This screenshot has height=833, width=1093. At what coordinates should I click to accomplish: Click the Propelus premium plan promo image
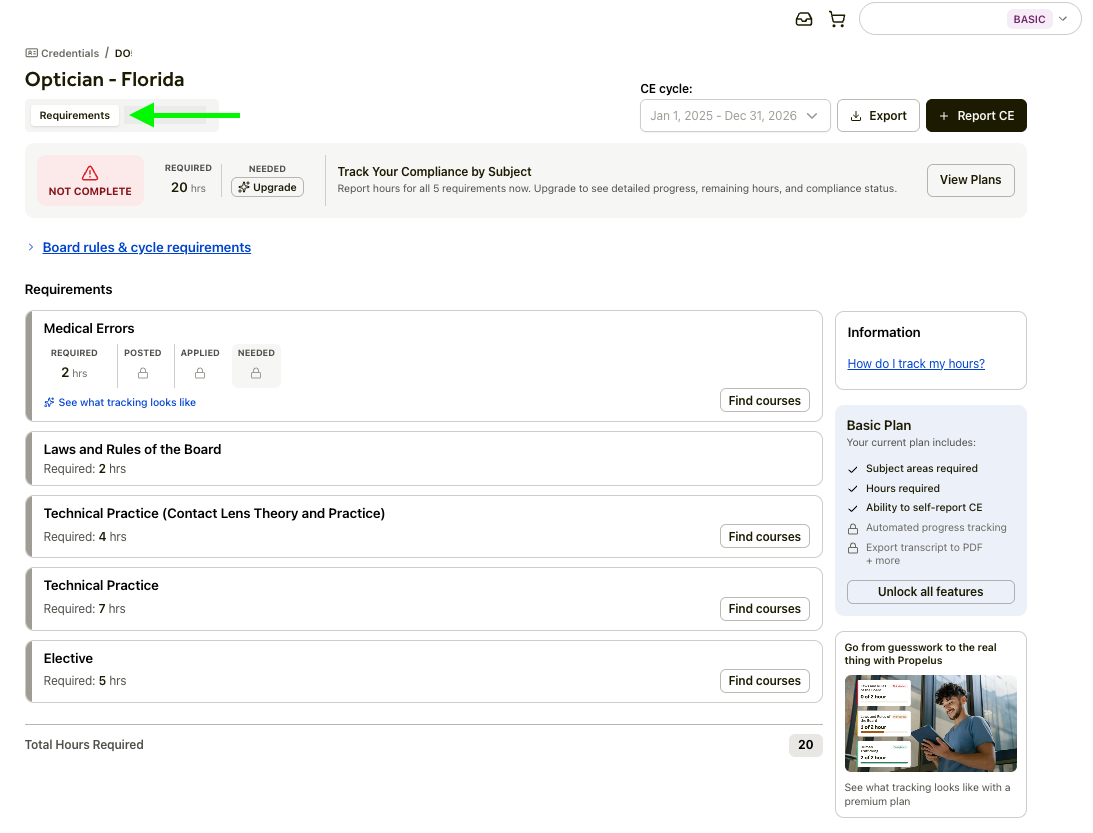tap(930, 723)
